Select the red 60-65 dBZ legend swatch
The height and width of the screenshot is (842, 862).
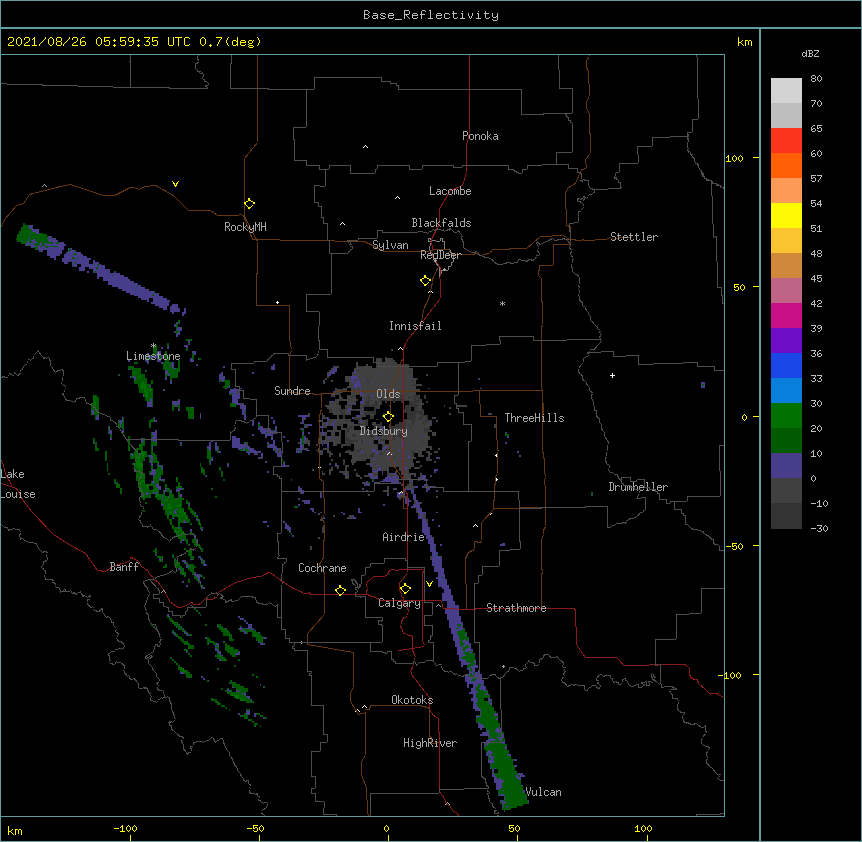pos(786,141)
